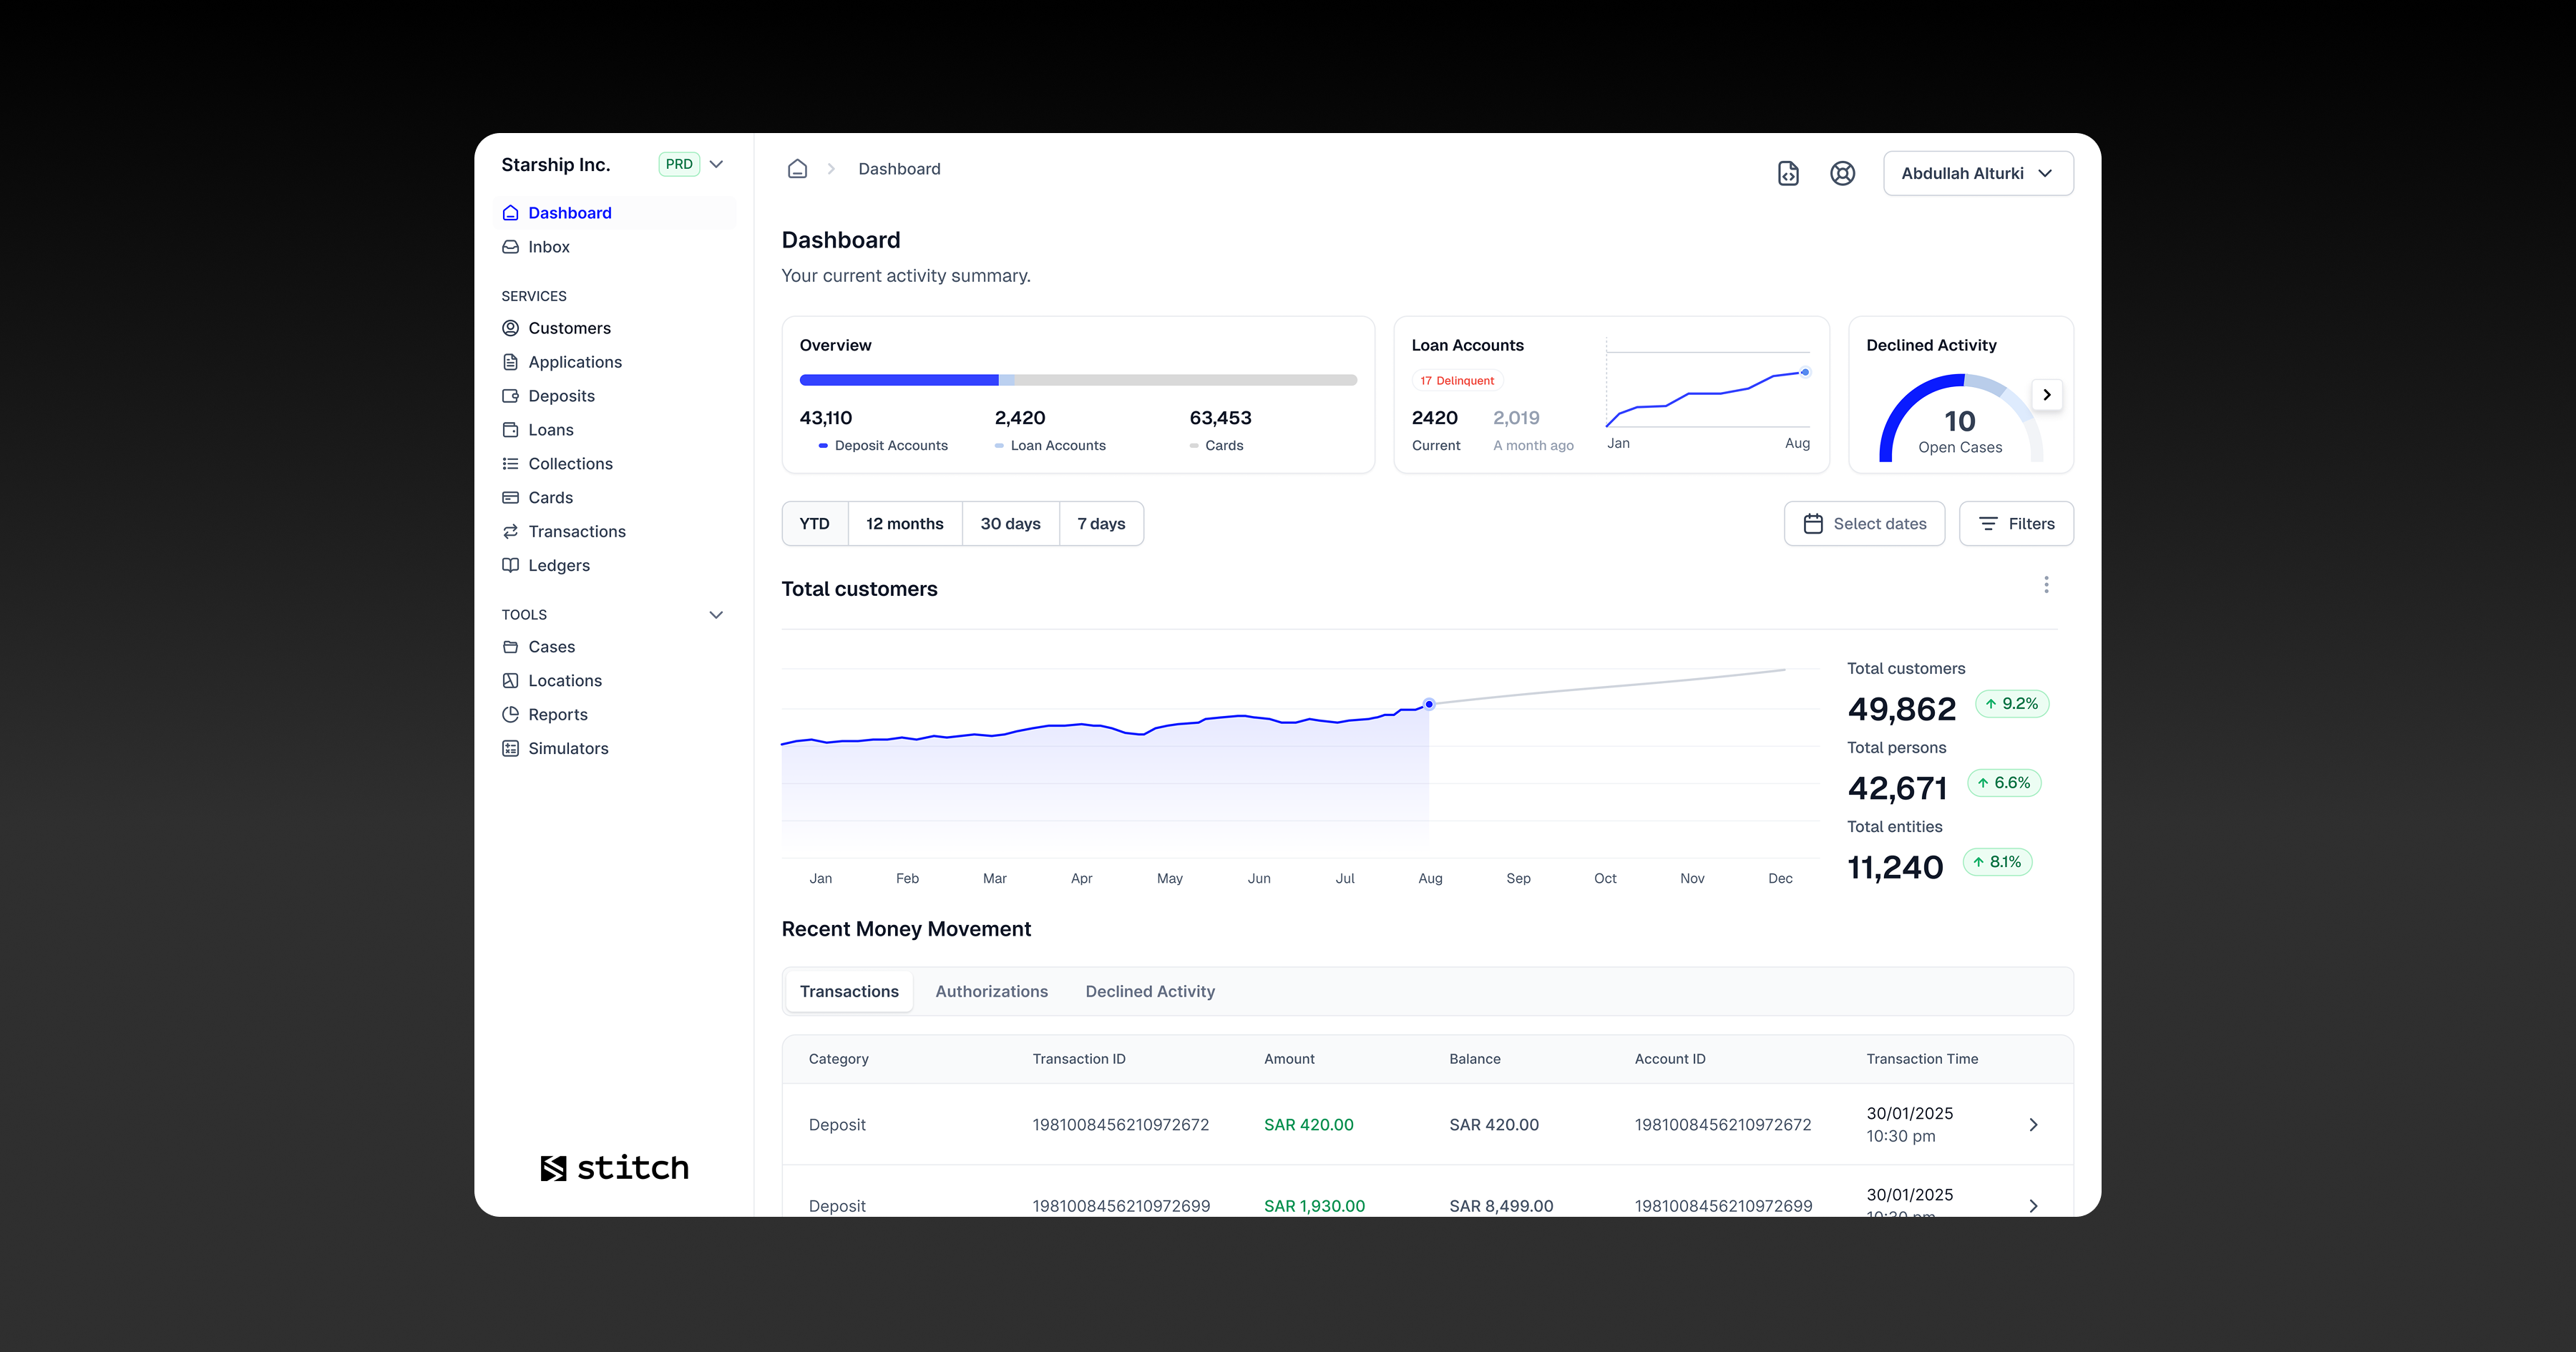Screen dimensions: 2576x1352
Task: Expand the Starship Inc. PRD environment dropdown
Action: point(716,164)
